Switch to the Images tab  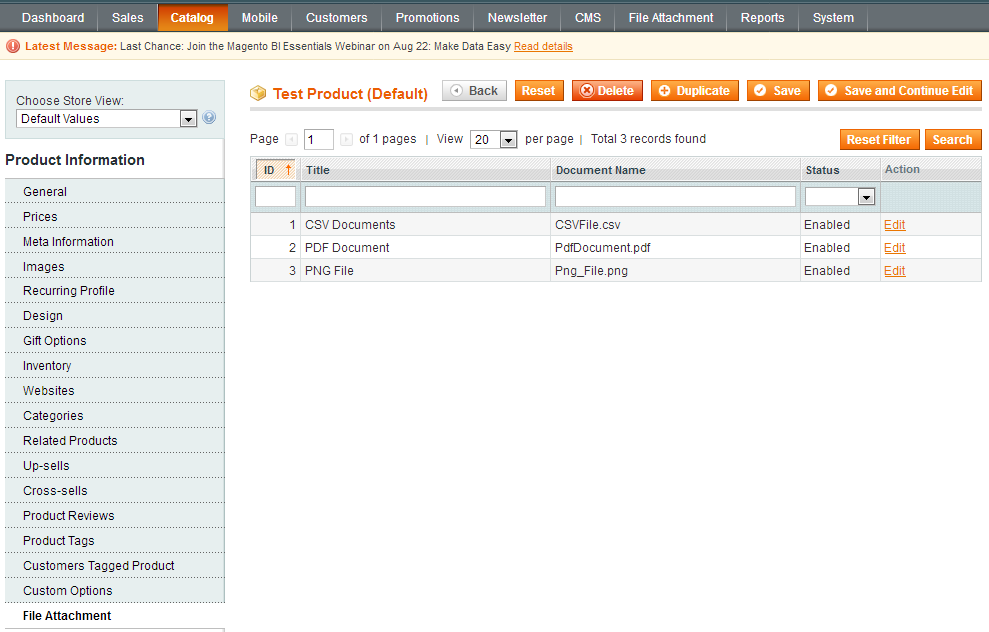[x=44, y=267]
